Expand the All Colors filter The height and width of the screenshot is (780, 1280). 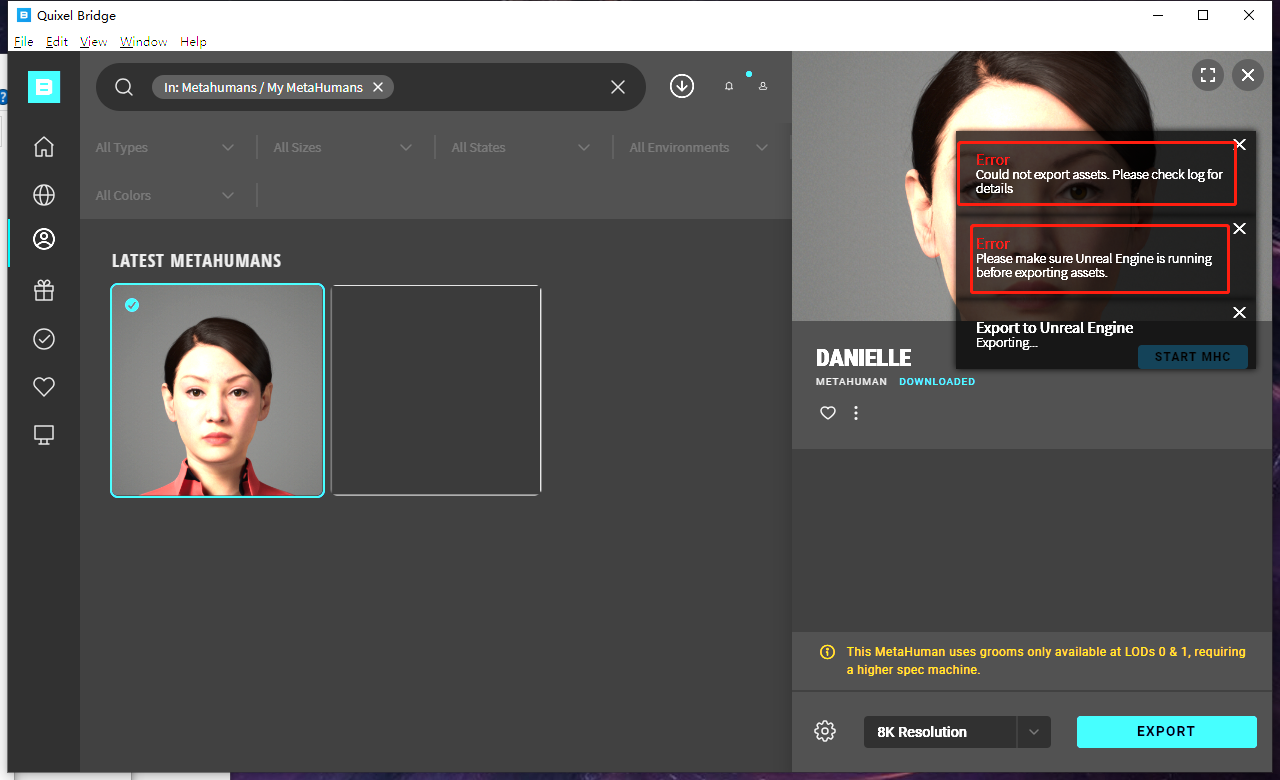(165, 195)
